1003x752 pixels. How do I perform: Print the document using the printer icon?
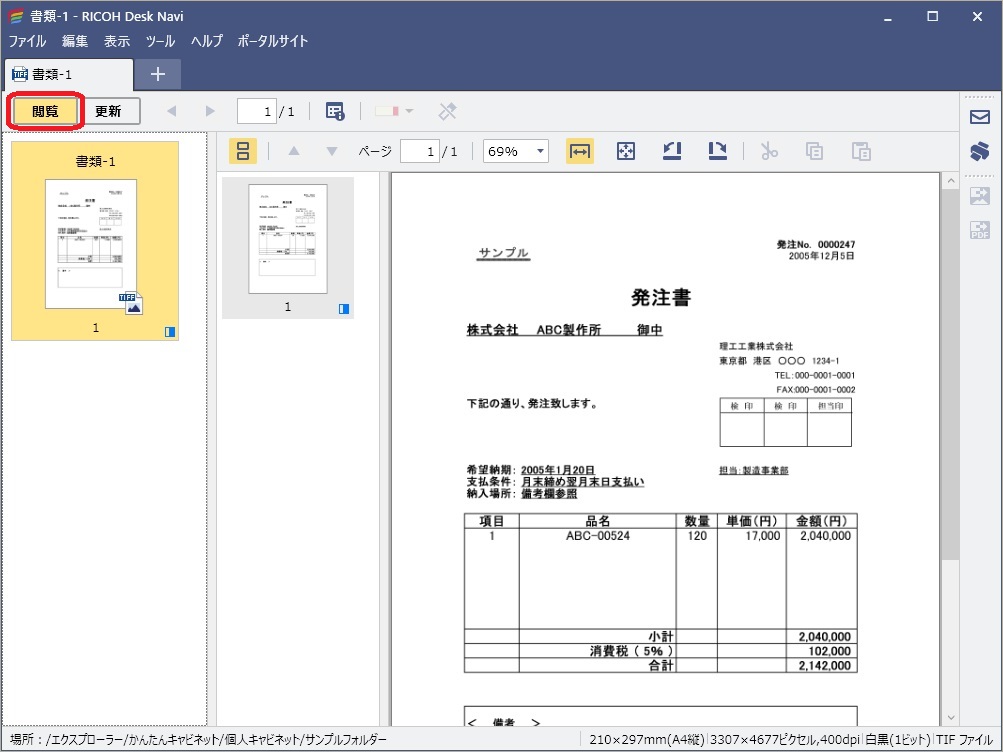pyautogui.click(x=980, y=150)
